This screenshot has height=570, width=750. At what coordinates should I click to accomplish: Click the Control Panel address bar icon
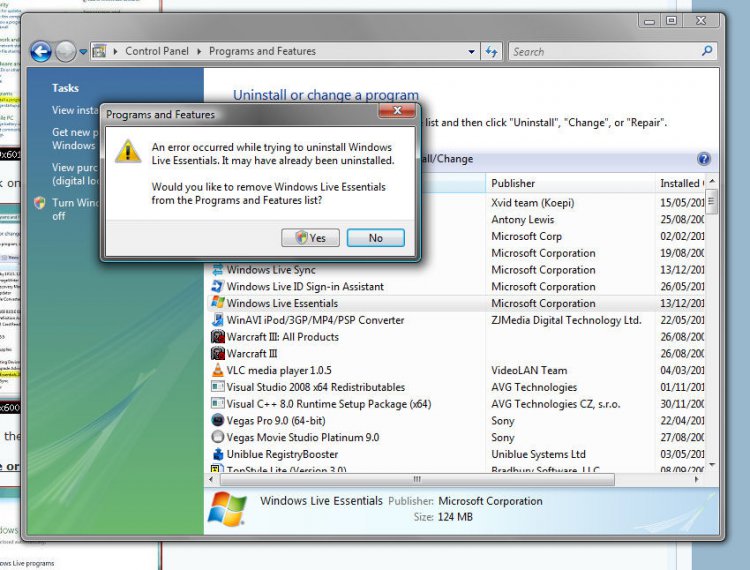click(99, 51)
